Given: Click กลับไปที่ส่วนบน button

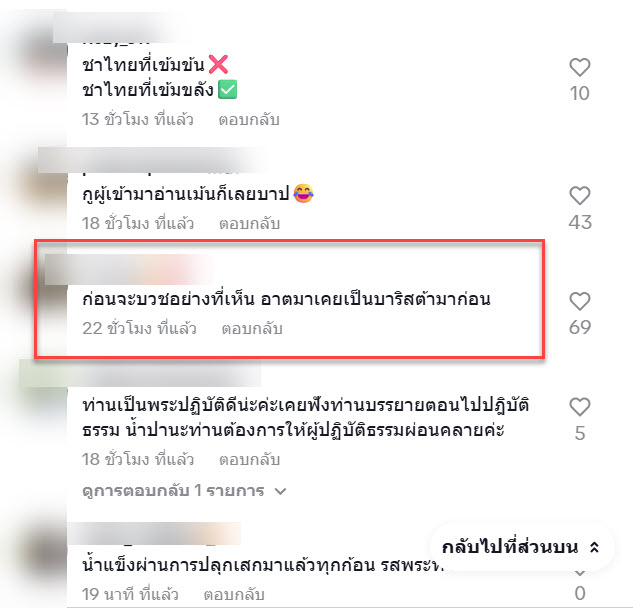Looking at the screenshot, I should pyautogui.click(x=522, y=547).
